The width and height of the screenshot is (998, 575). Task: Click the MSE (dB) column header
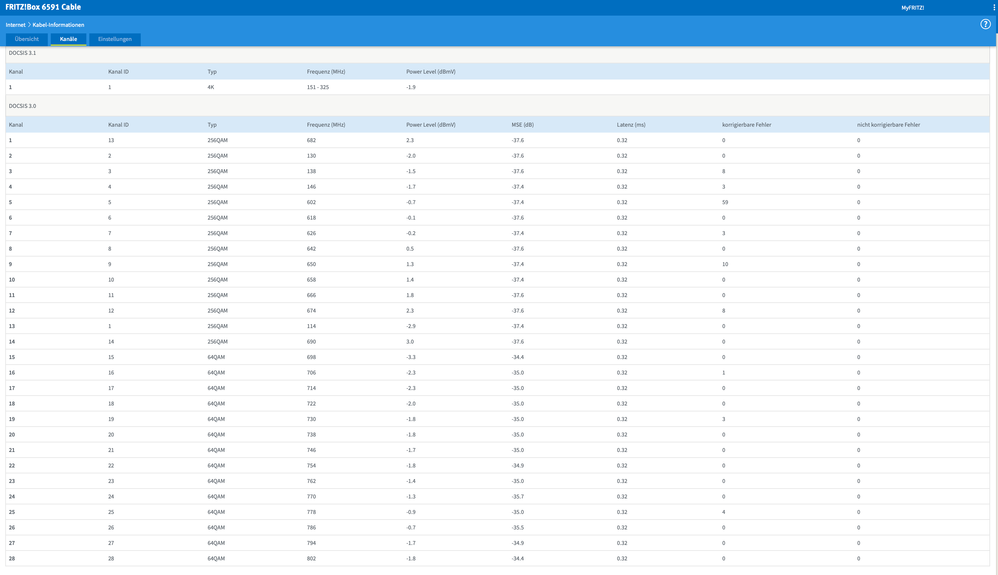[523, 125]
